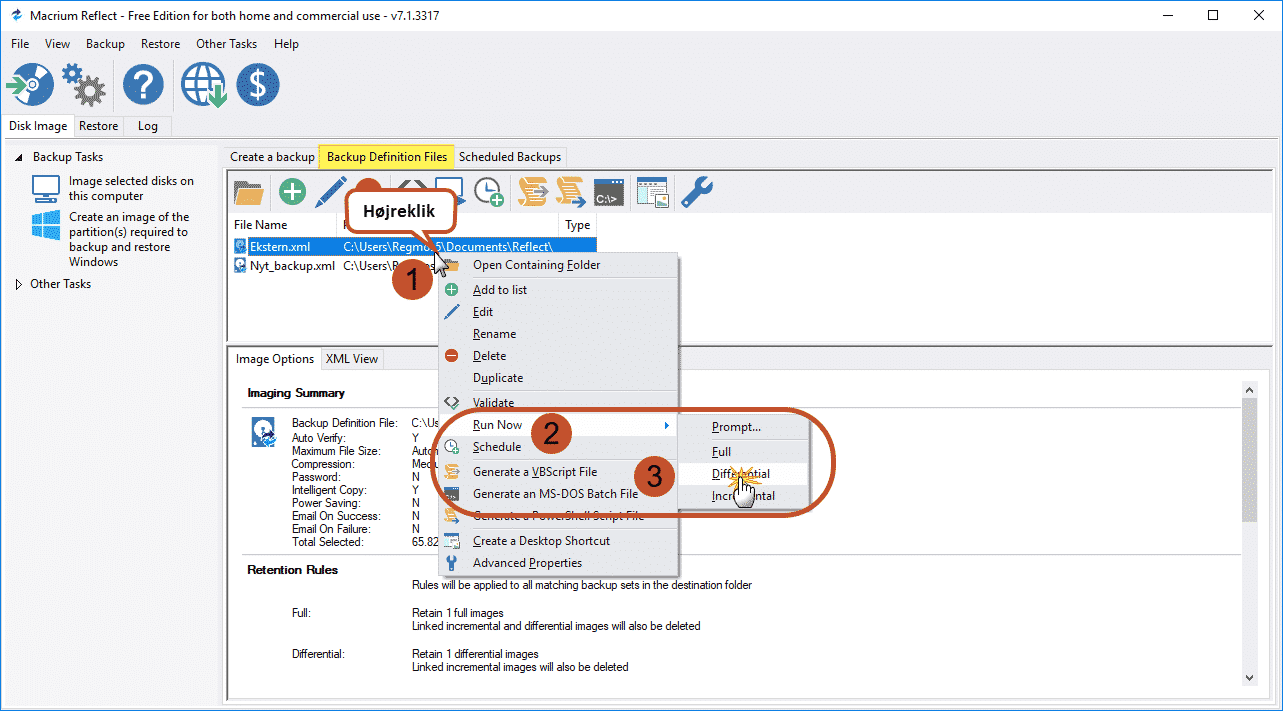This screenshot has width=1283, height=711.
Task: Choose Delete in the context menu
Action: (489, 356)
